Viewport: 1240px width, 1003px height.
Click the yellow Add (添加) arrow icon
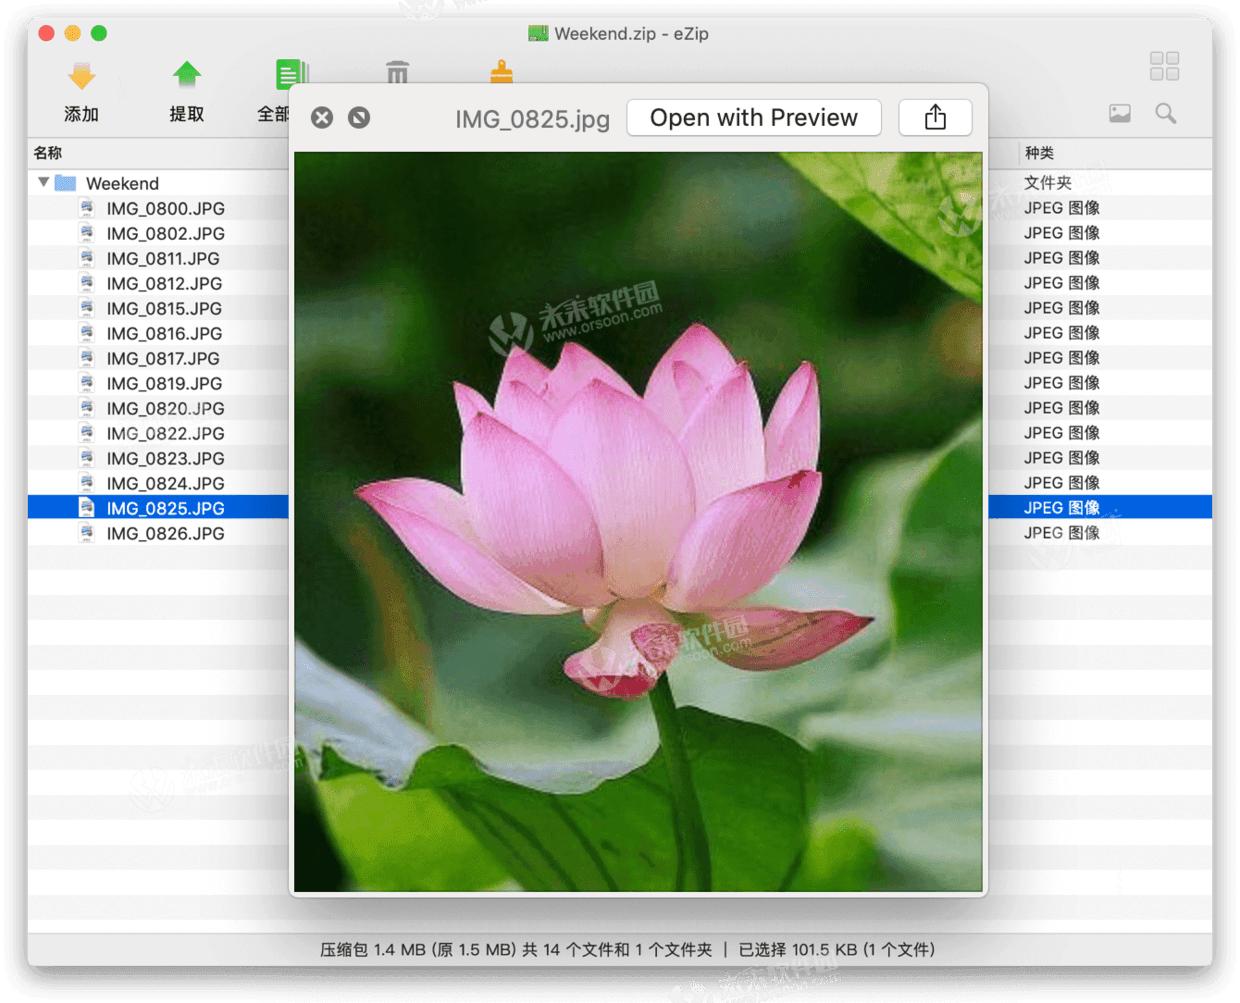[x=81, y=76]
